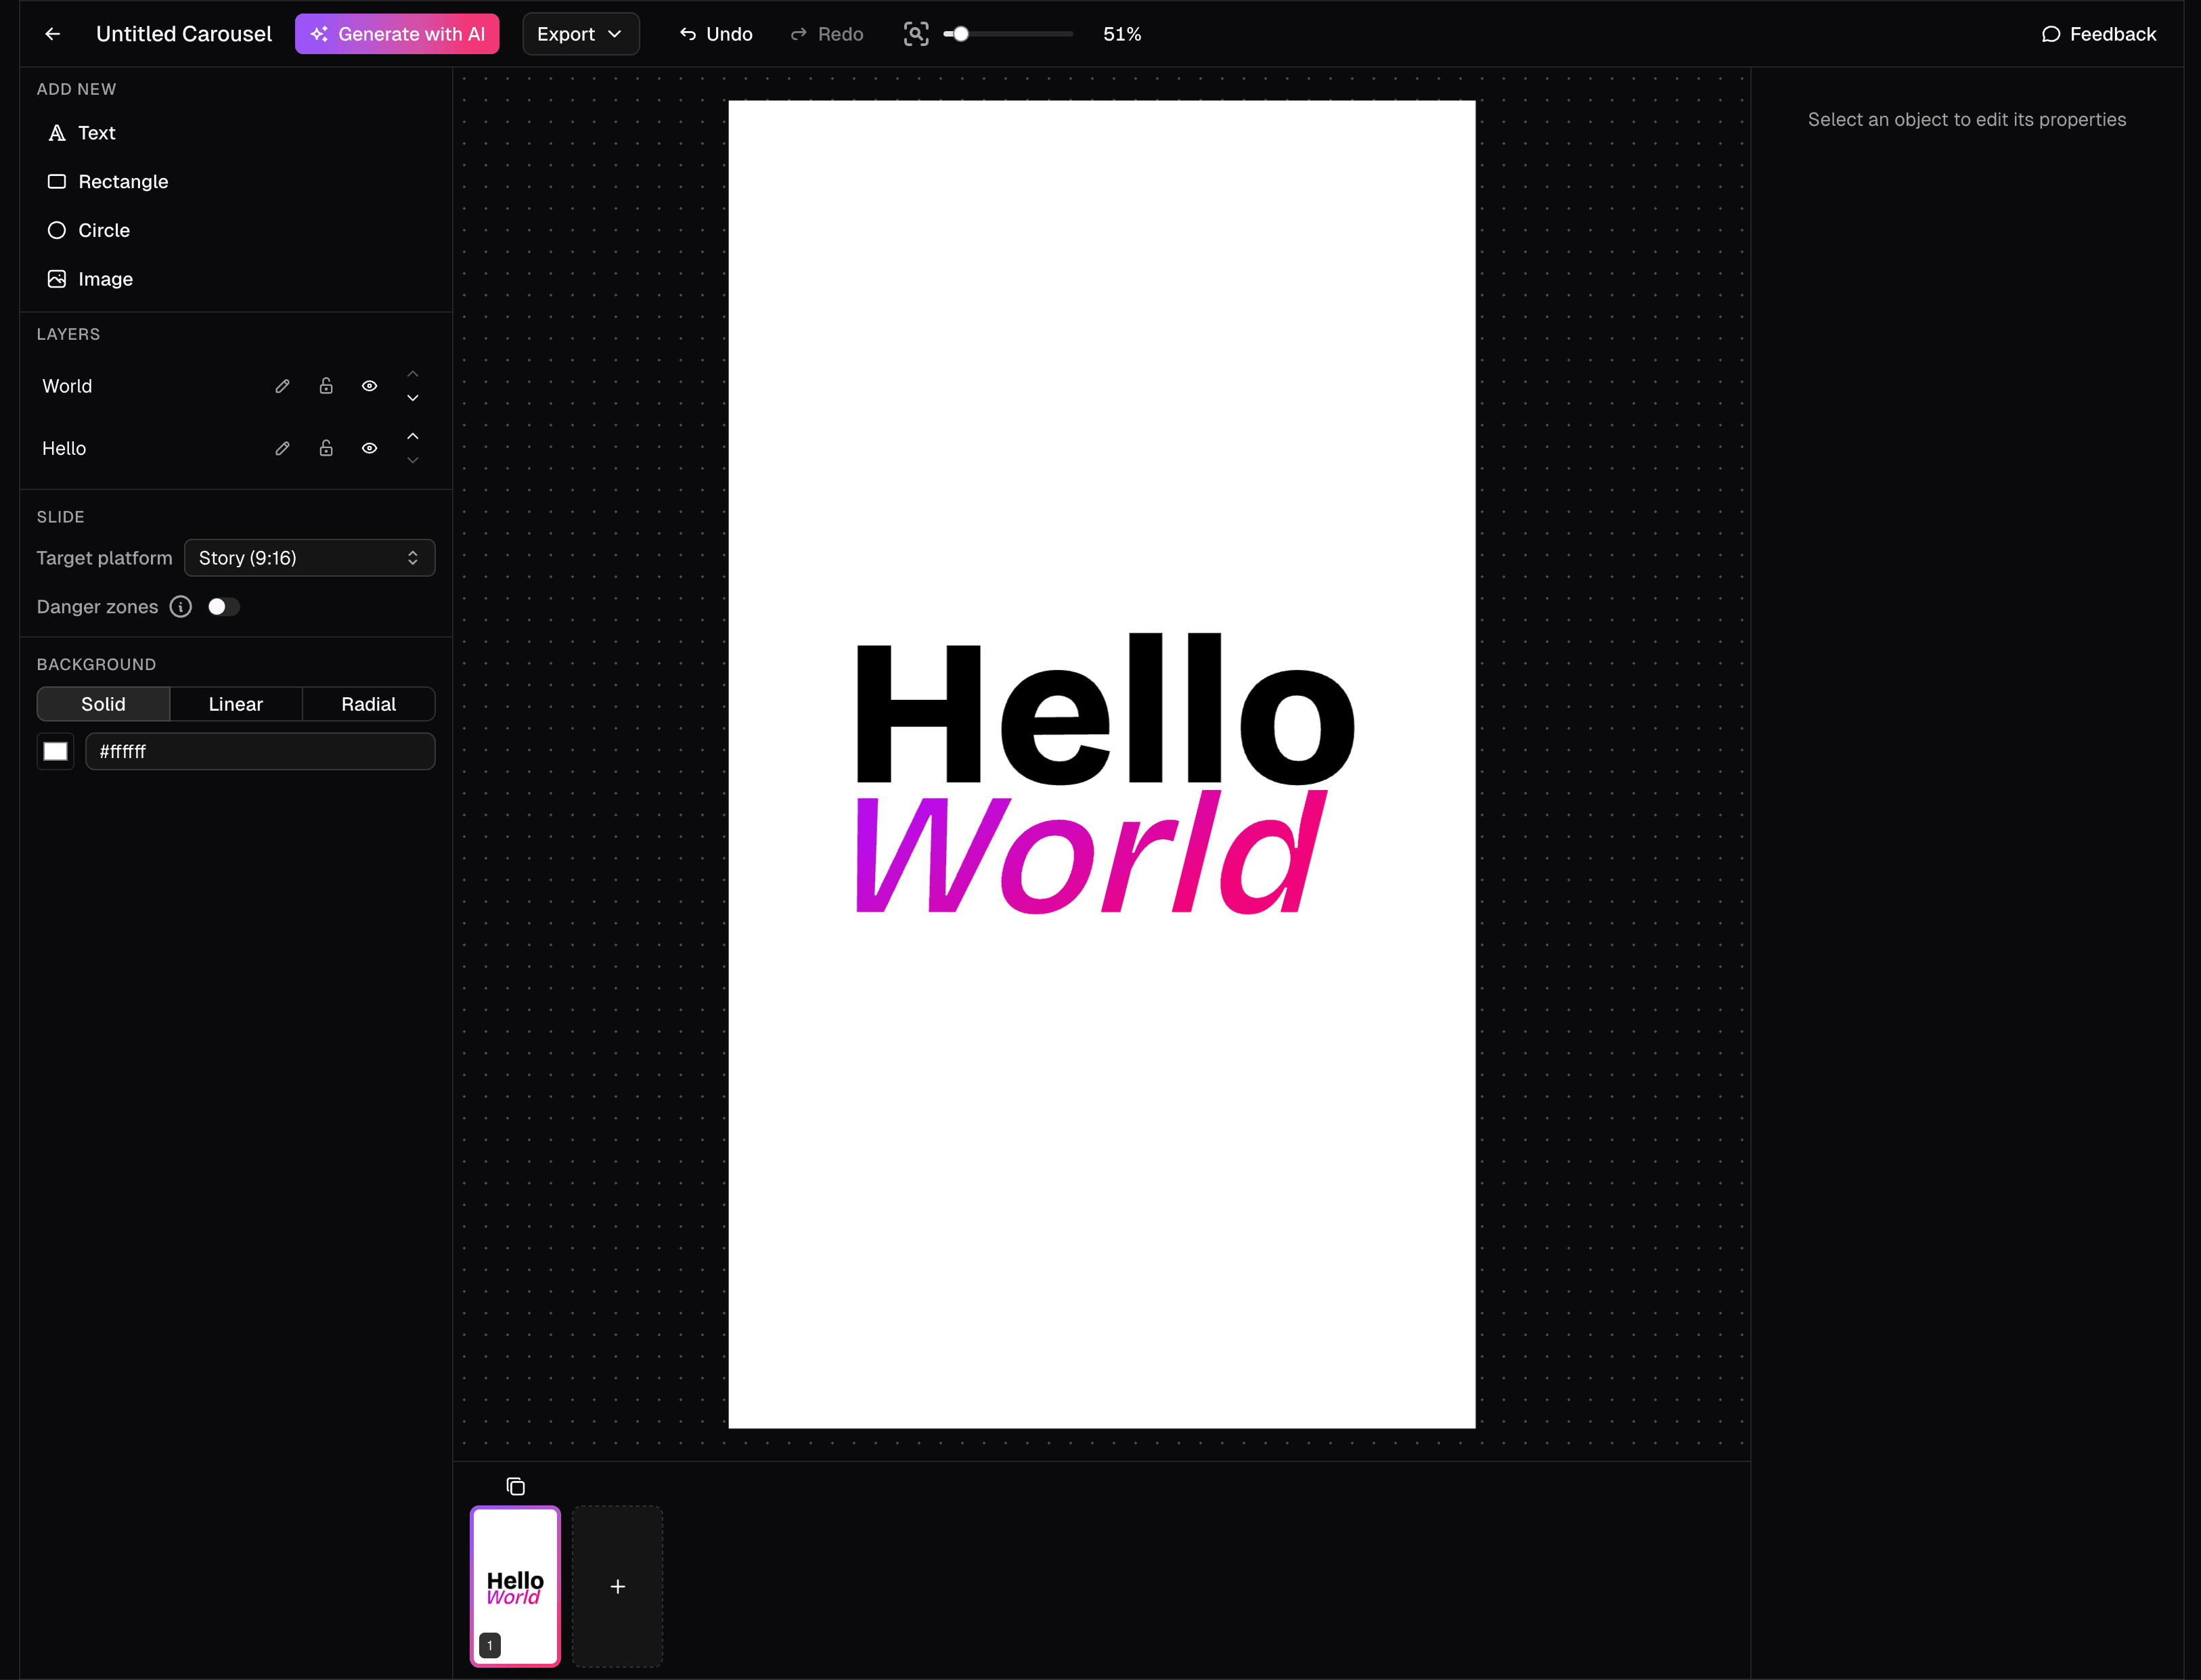Image resolution: width=2201 pixels, height=1680 pixels.
Task: Add a Circle to the slide
Action: click(103, 230)
